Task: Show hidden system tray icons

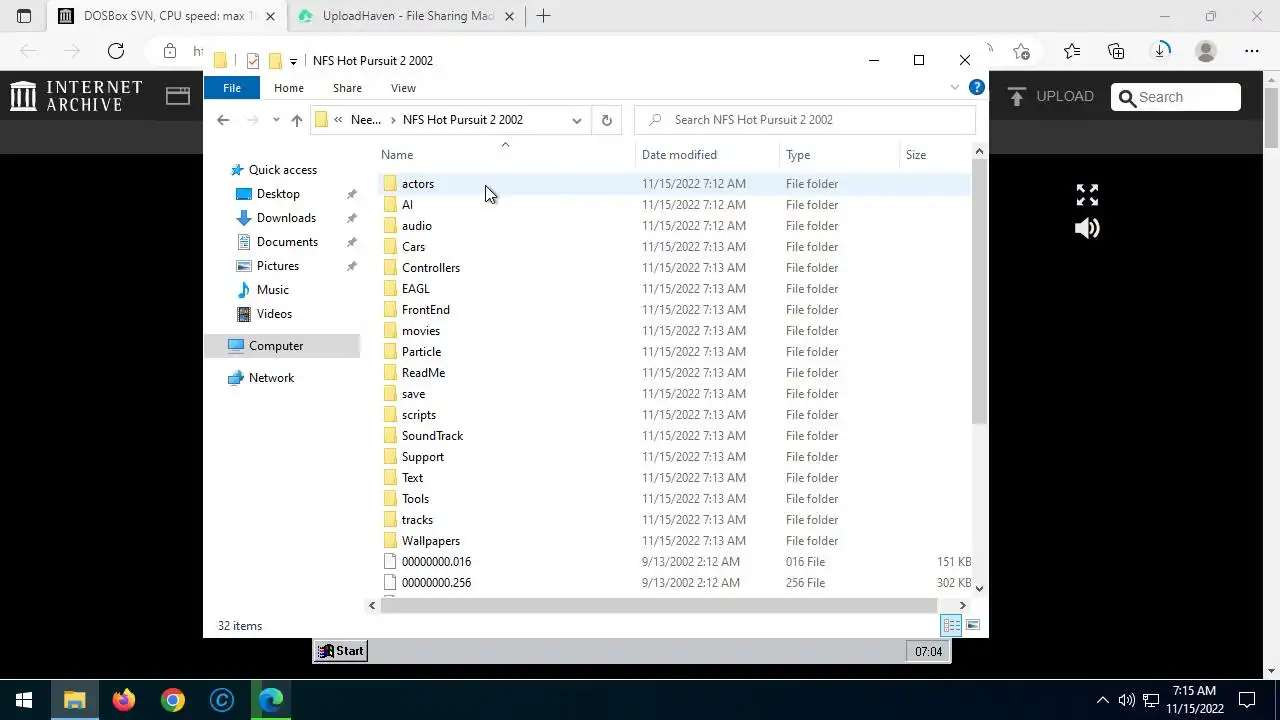Action: pyautogui.click(x=1103, y=700)
